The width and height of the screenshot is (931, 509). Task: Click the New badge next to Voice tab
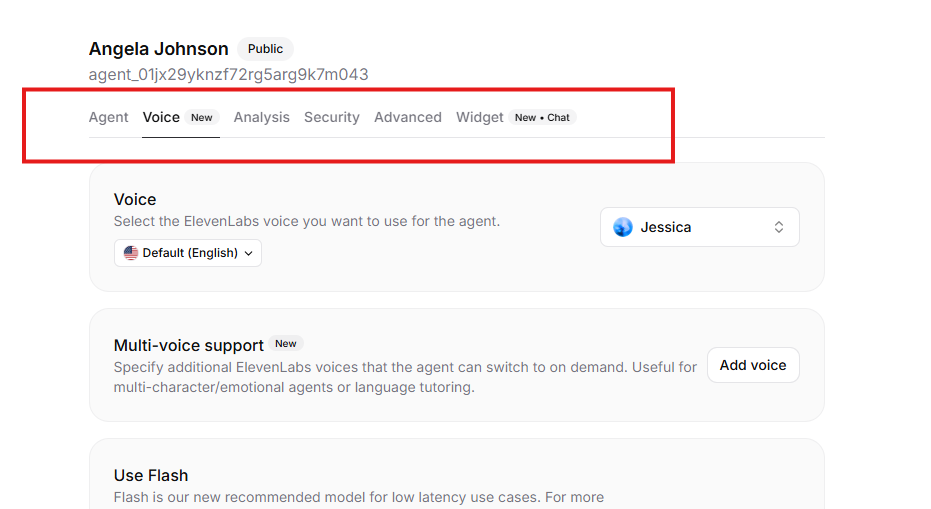pos(201,118)
